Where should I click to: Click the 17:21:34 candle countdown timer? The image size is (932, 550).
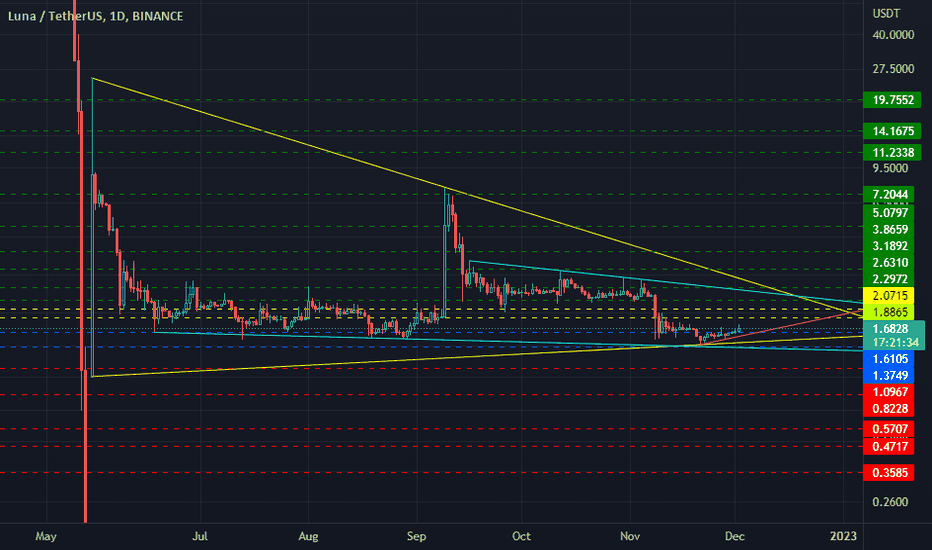pyautogui.click(x=897, y=342)
